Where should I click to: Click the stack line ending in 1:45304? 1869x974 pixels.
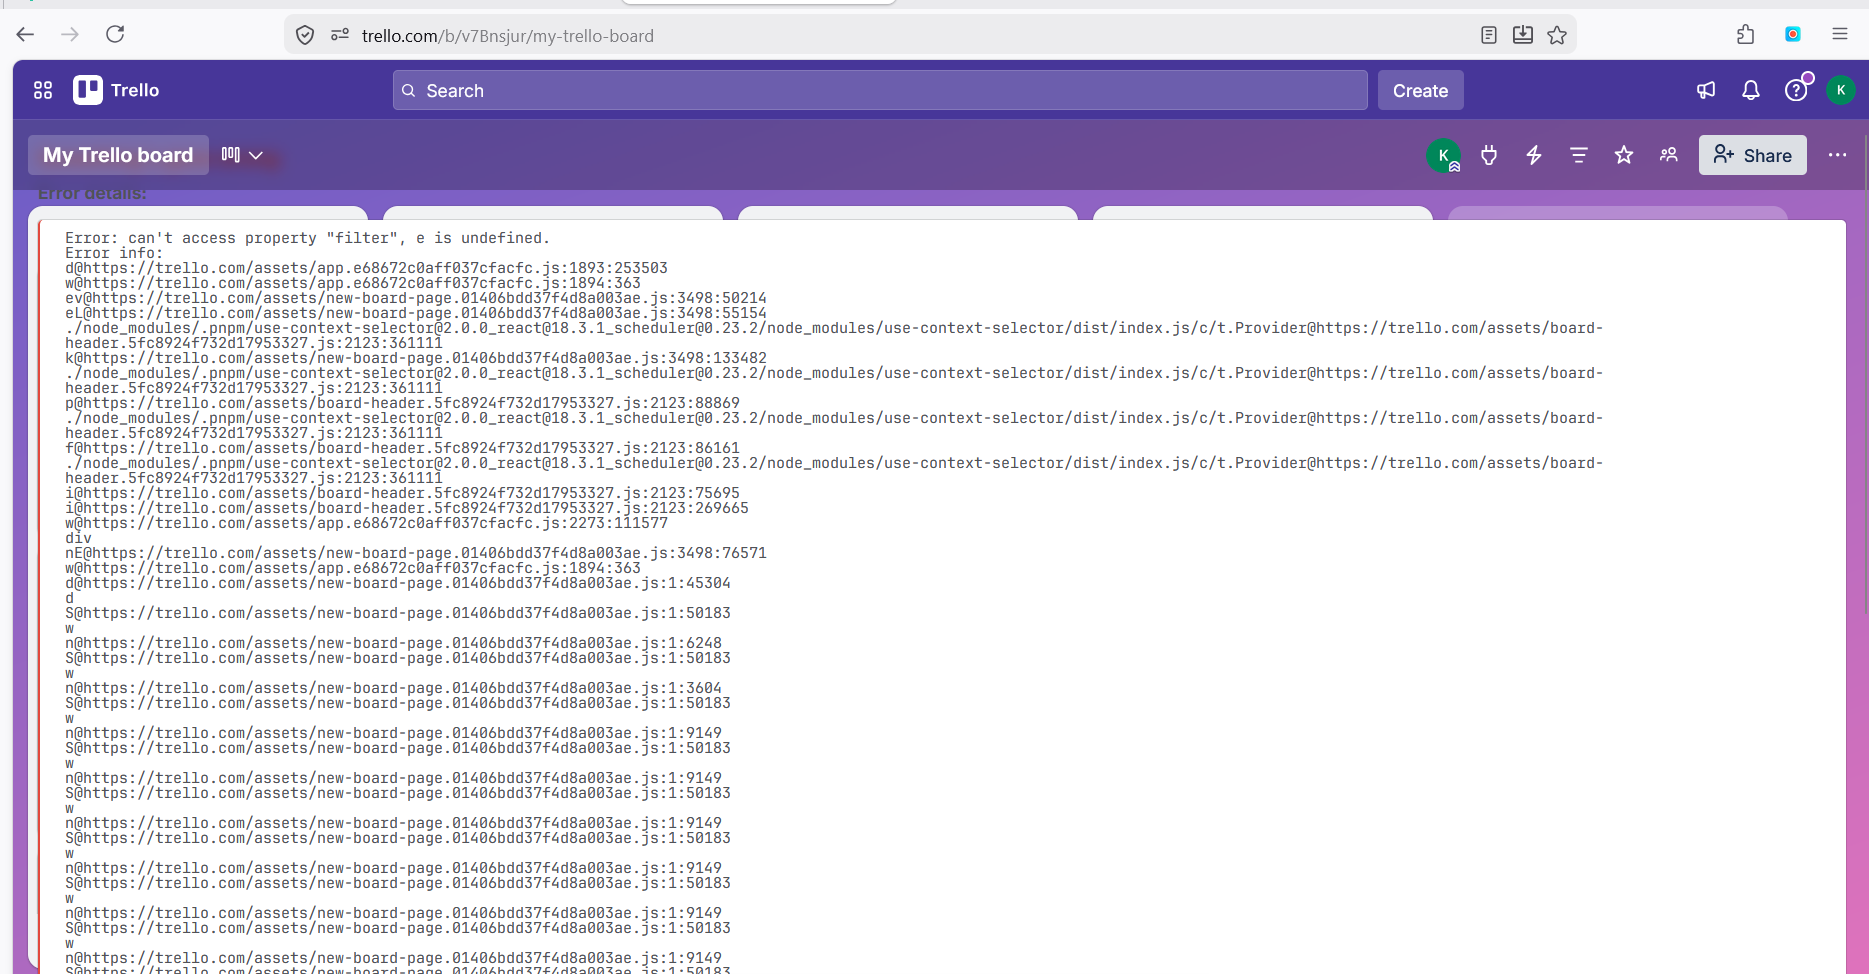[398, 583]
